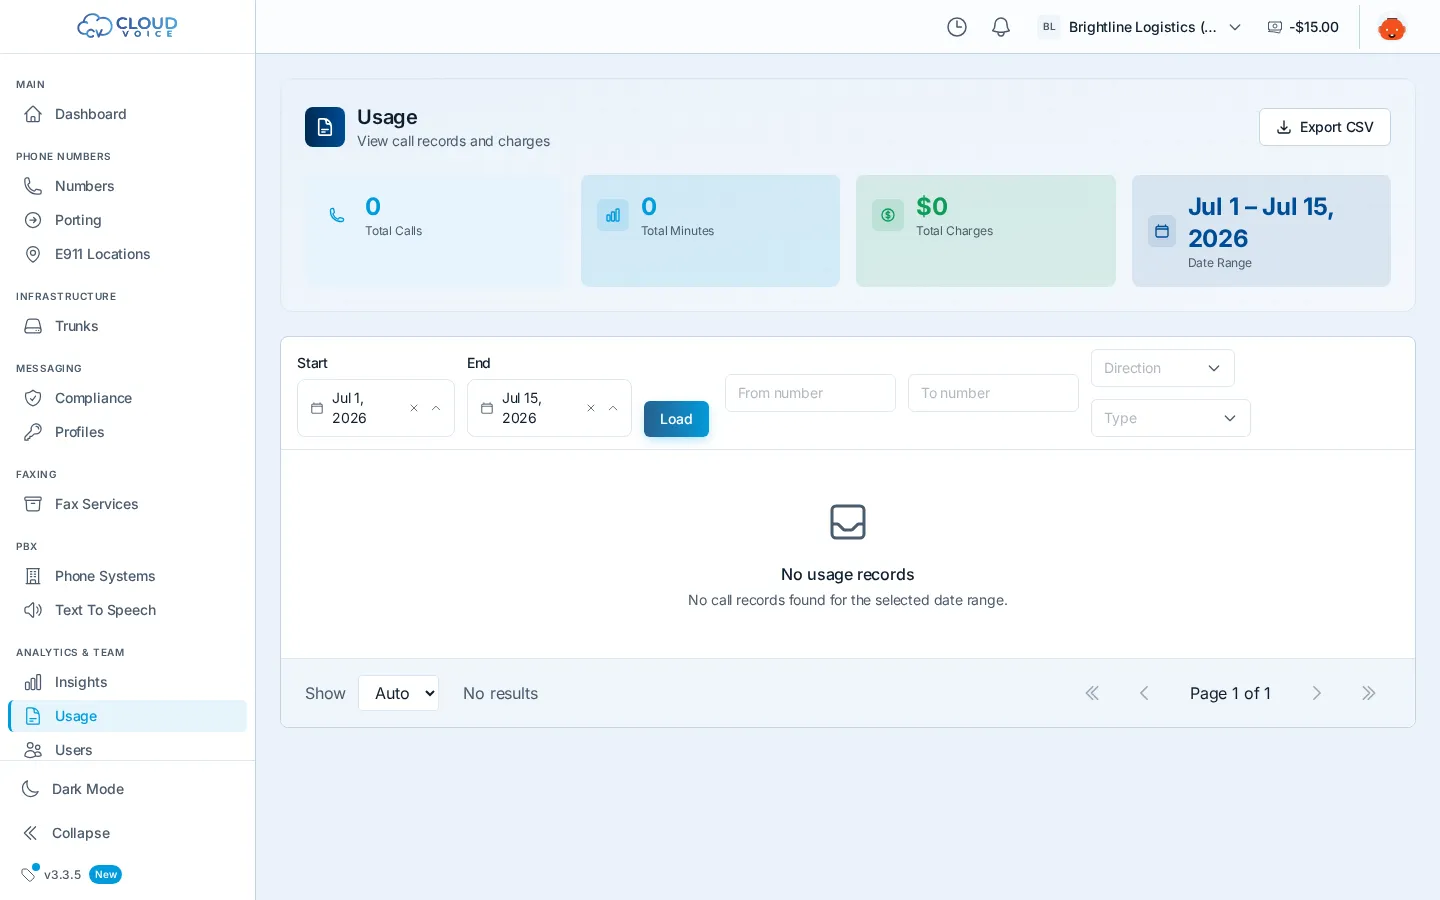Open Text To Speech
The image size is (1440, 900).
127,610
